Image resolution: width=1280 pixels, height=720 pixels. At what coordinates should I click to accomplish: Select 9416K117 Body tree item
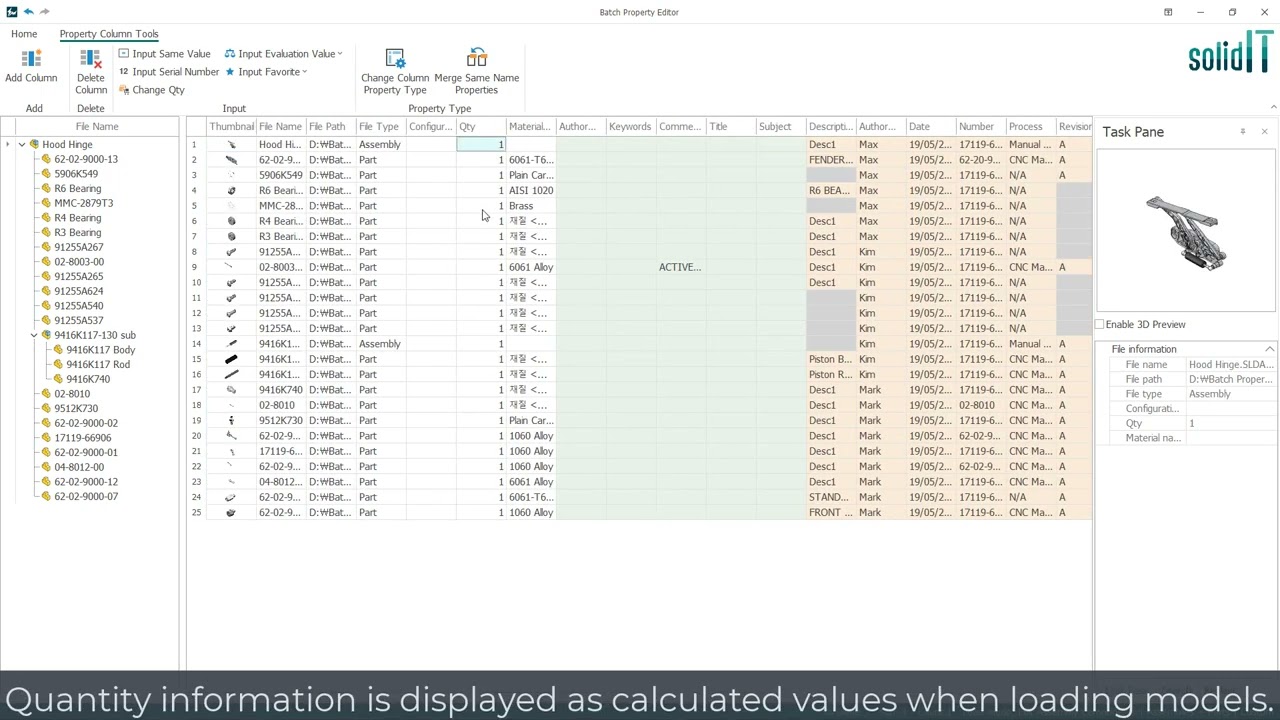pos(100,350)
